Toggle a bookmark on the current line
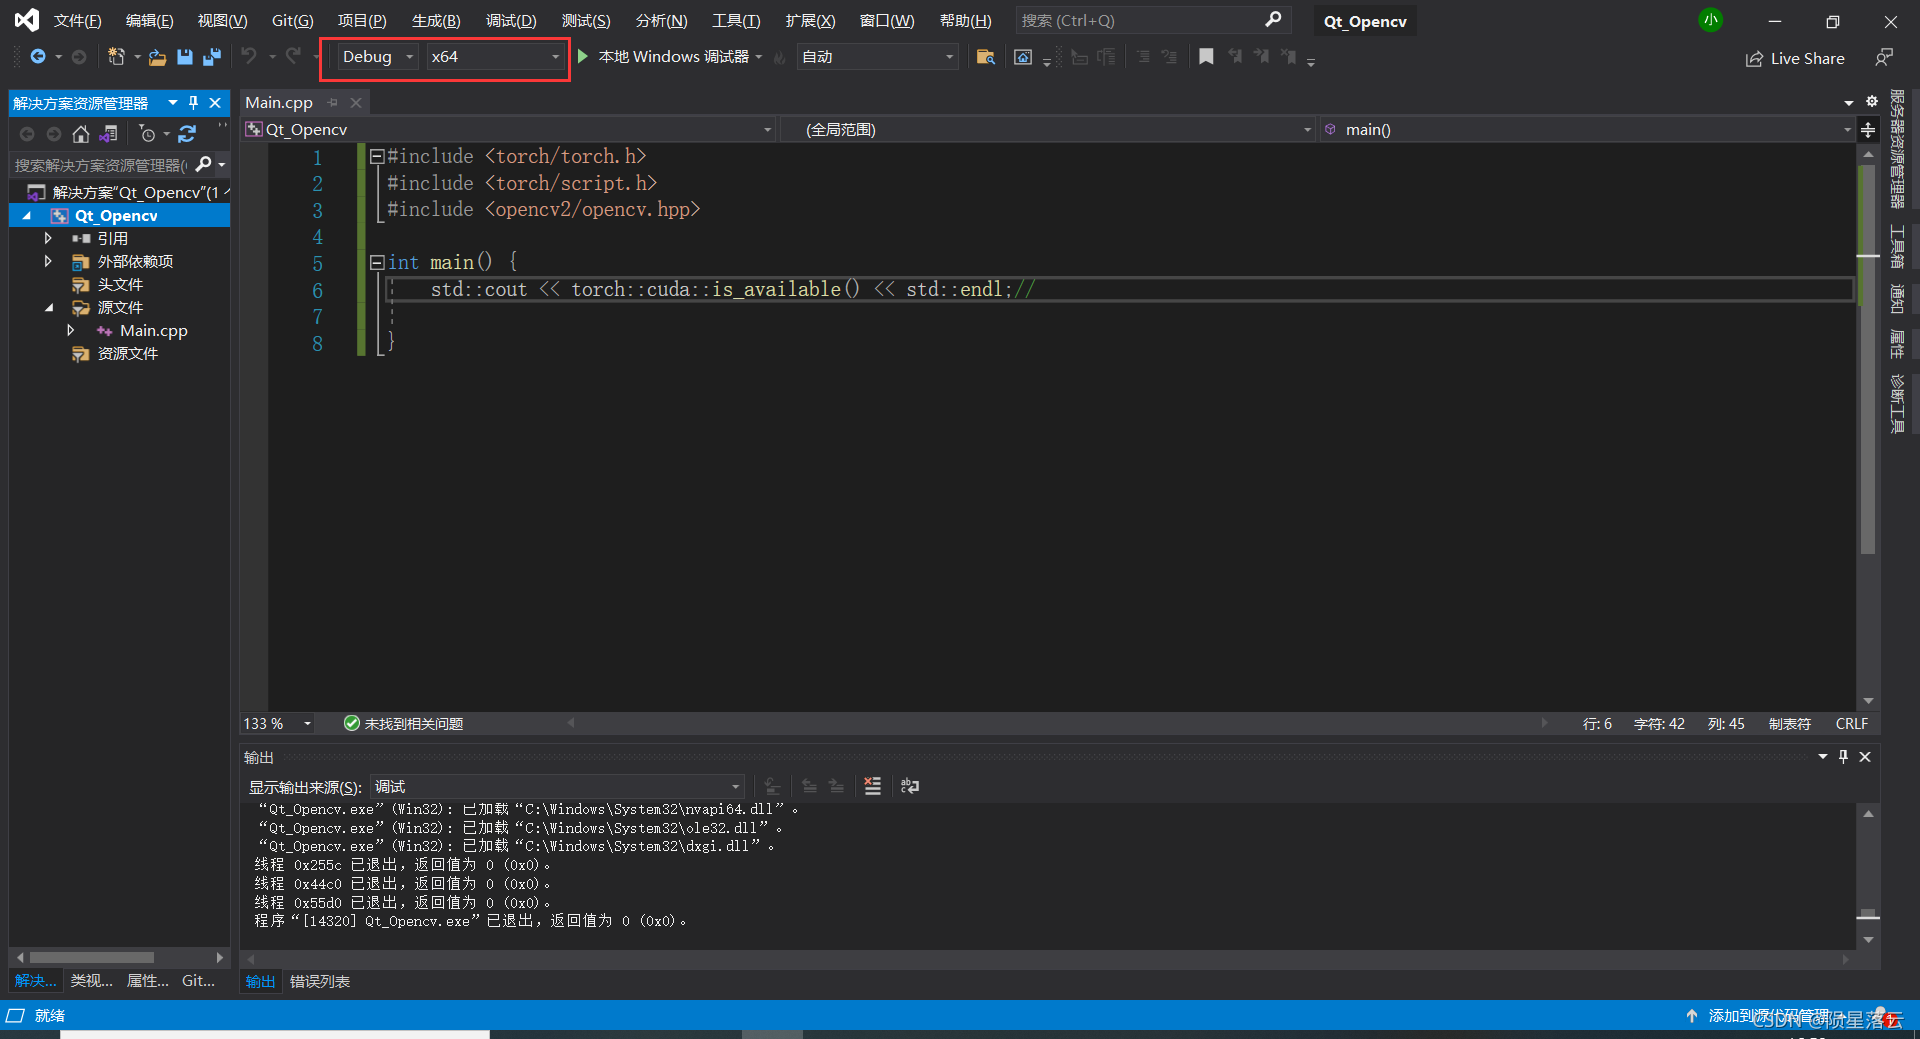 click(x=1206, y=57)
